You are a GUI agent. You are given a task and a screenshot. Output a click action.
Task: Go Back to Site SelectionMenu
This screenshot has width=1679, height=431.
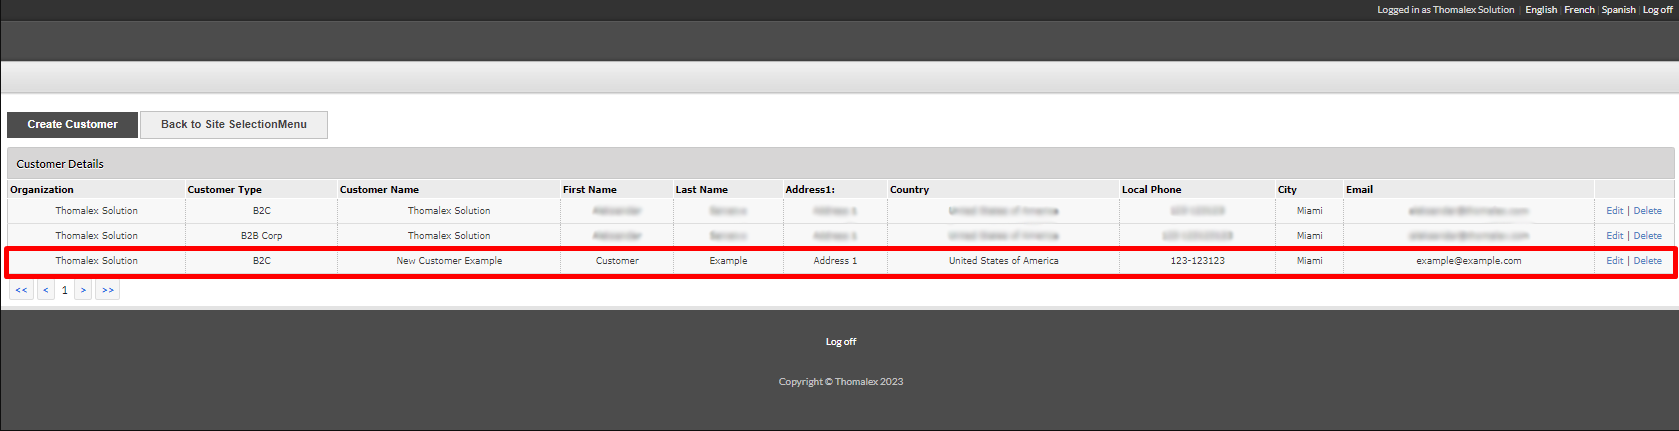pos(234,124)
